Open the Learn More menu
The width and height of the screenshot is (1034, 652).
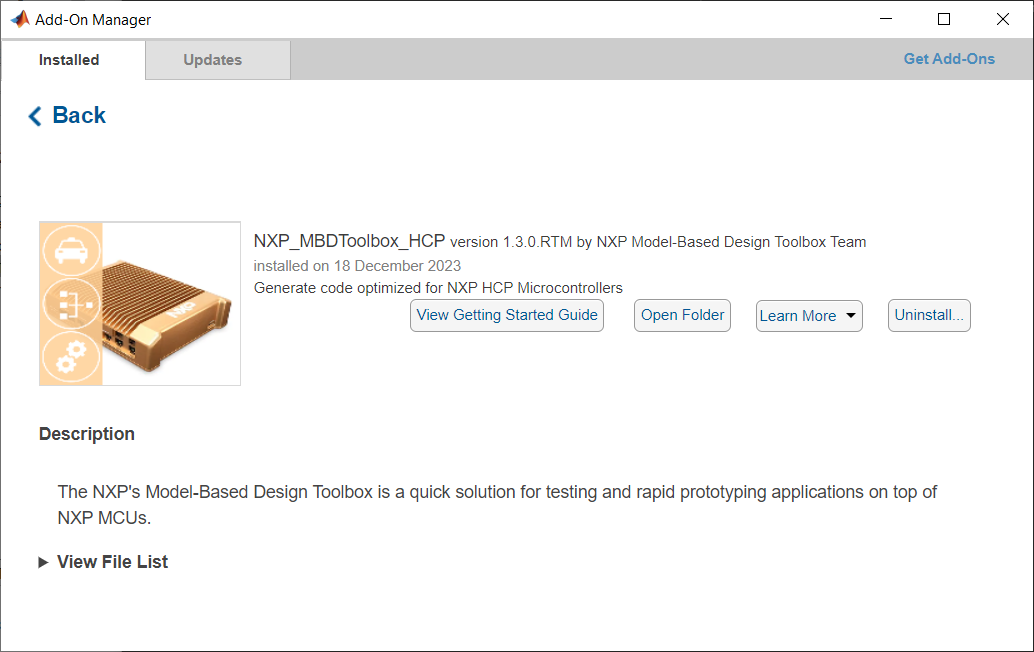point(800,315)
